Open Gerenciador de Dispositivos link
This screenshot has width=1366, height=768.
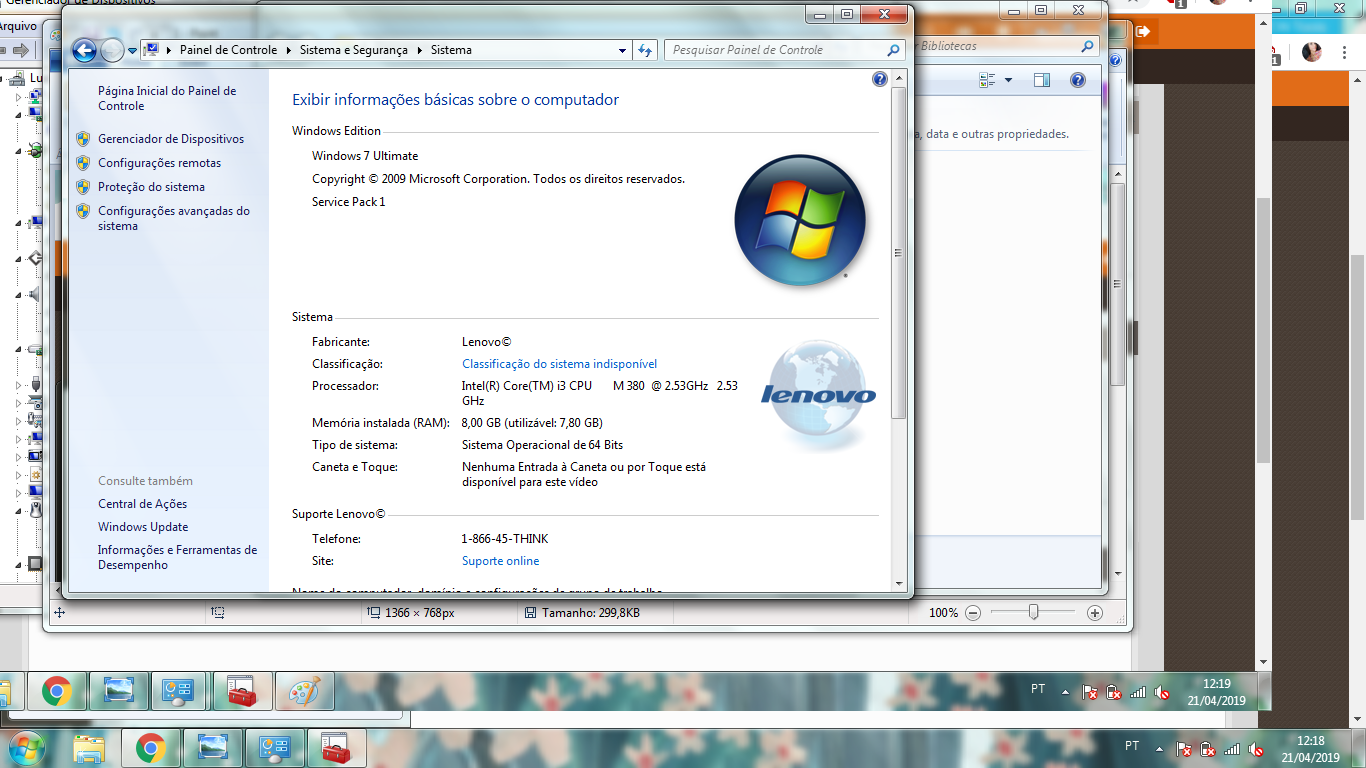click(x=171, y=139)
